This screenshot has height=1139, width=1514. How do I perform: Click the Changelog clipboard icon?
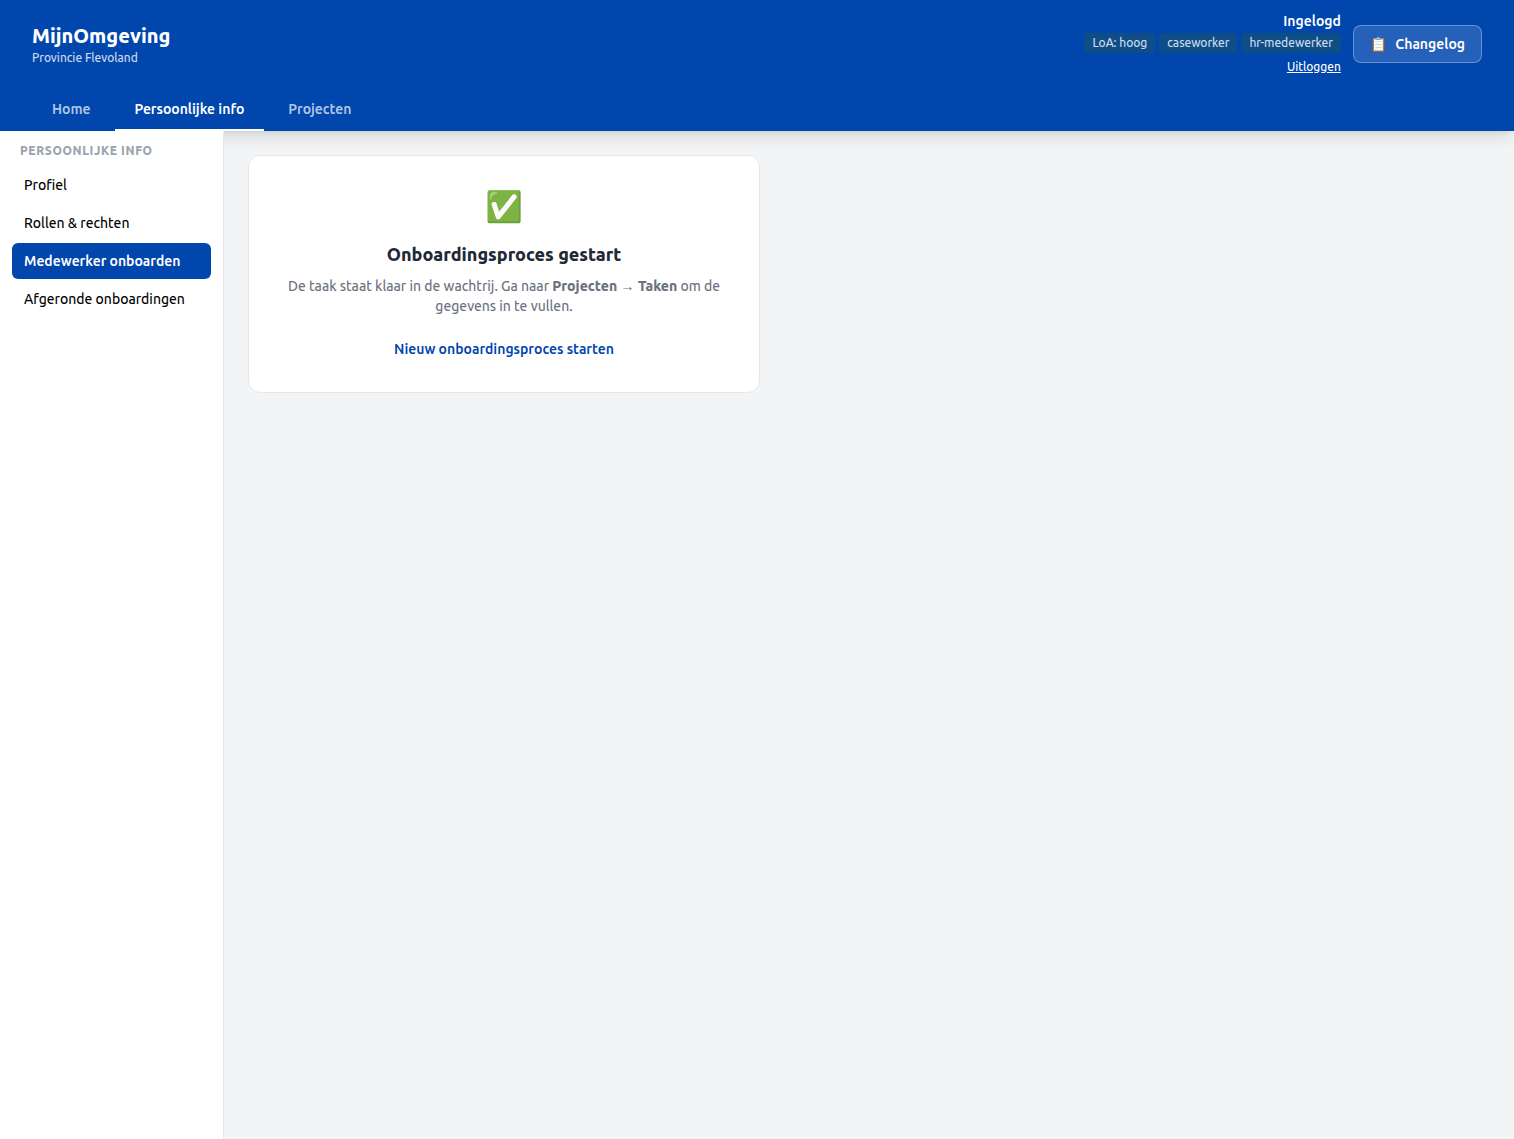(x=1380, y=43)
